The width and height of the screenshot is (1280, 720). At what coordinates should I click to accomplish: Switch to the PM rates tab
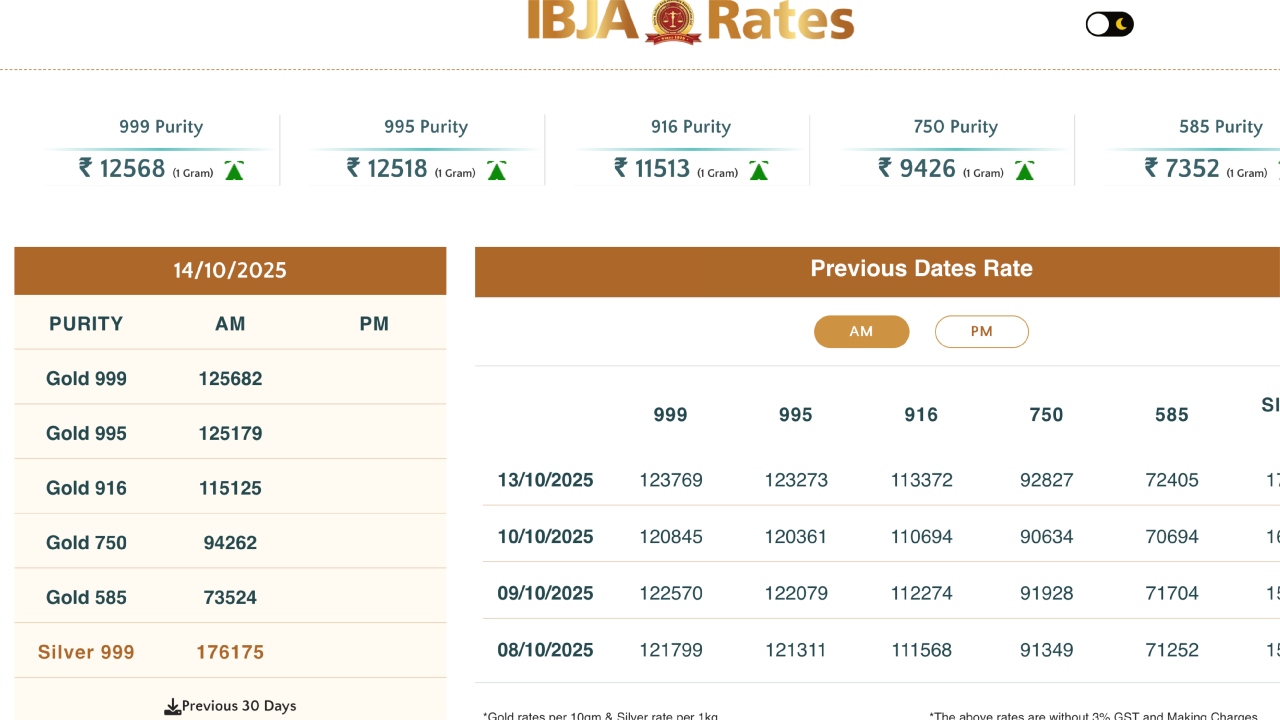pyautogui.click(x=981, y=332)
